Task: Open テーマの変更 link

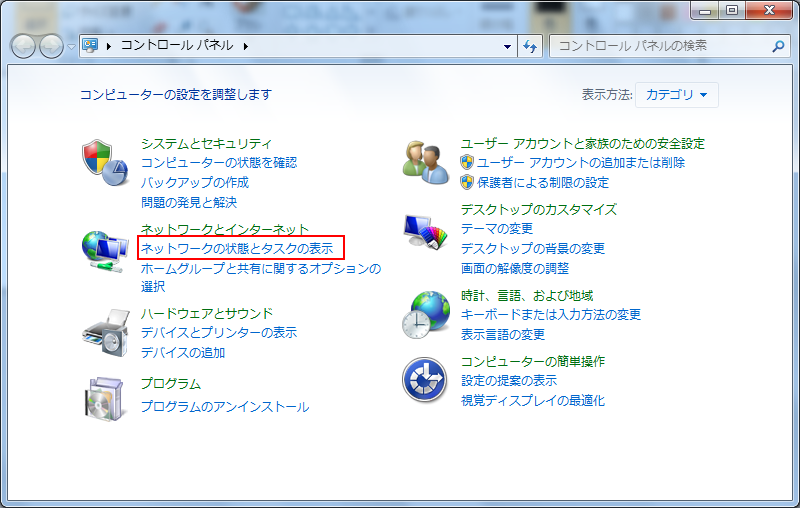Action: tap(496, 228)
